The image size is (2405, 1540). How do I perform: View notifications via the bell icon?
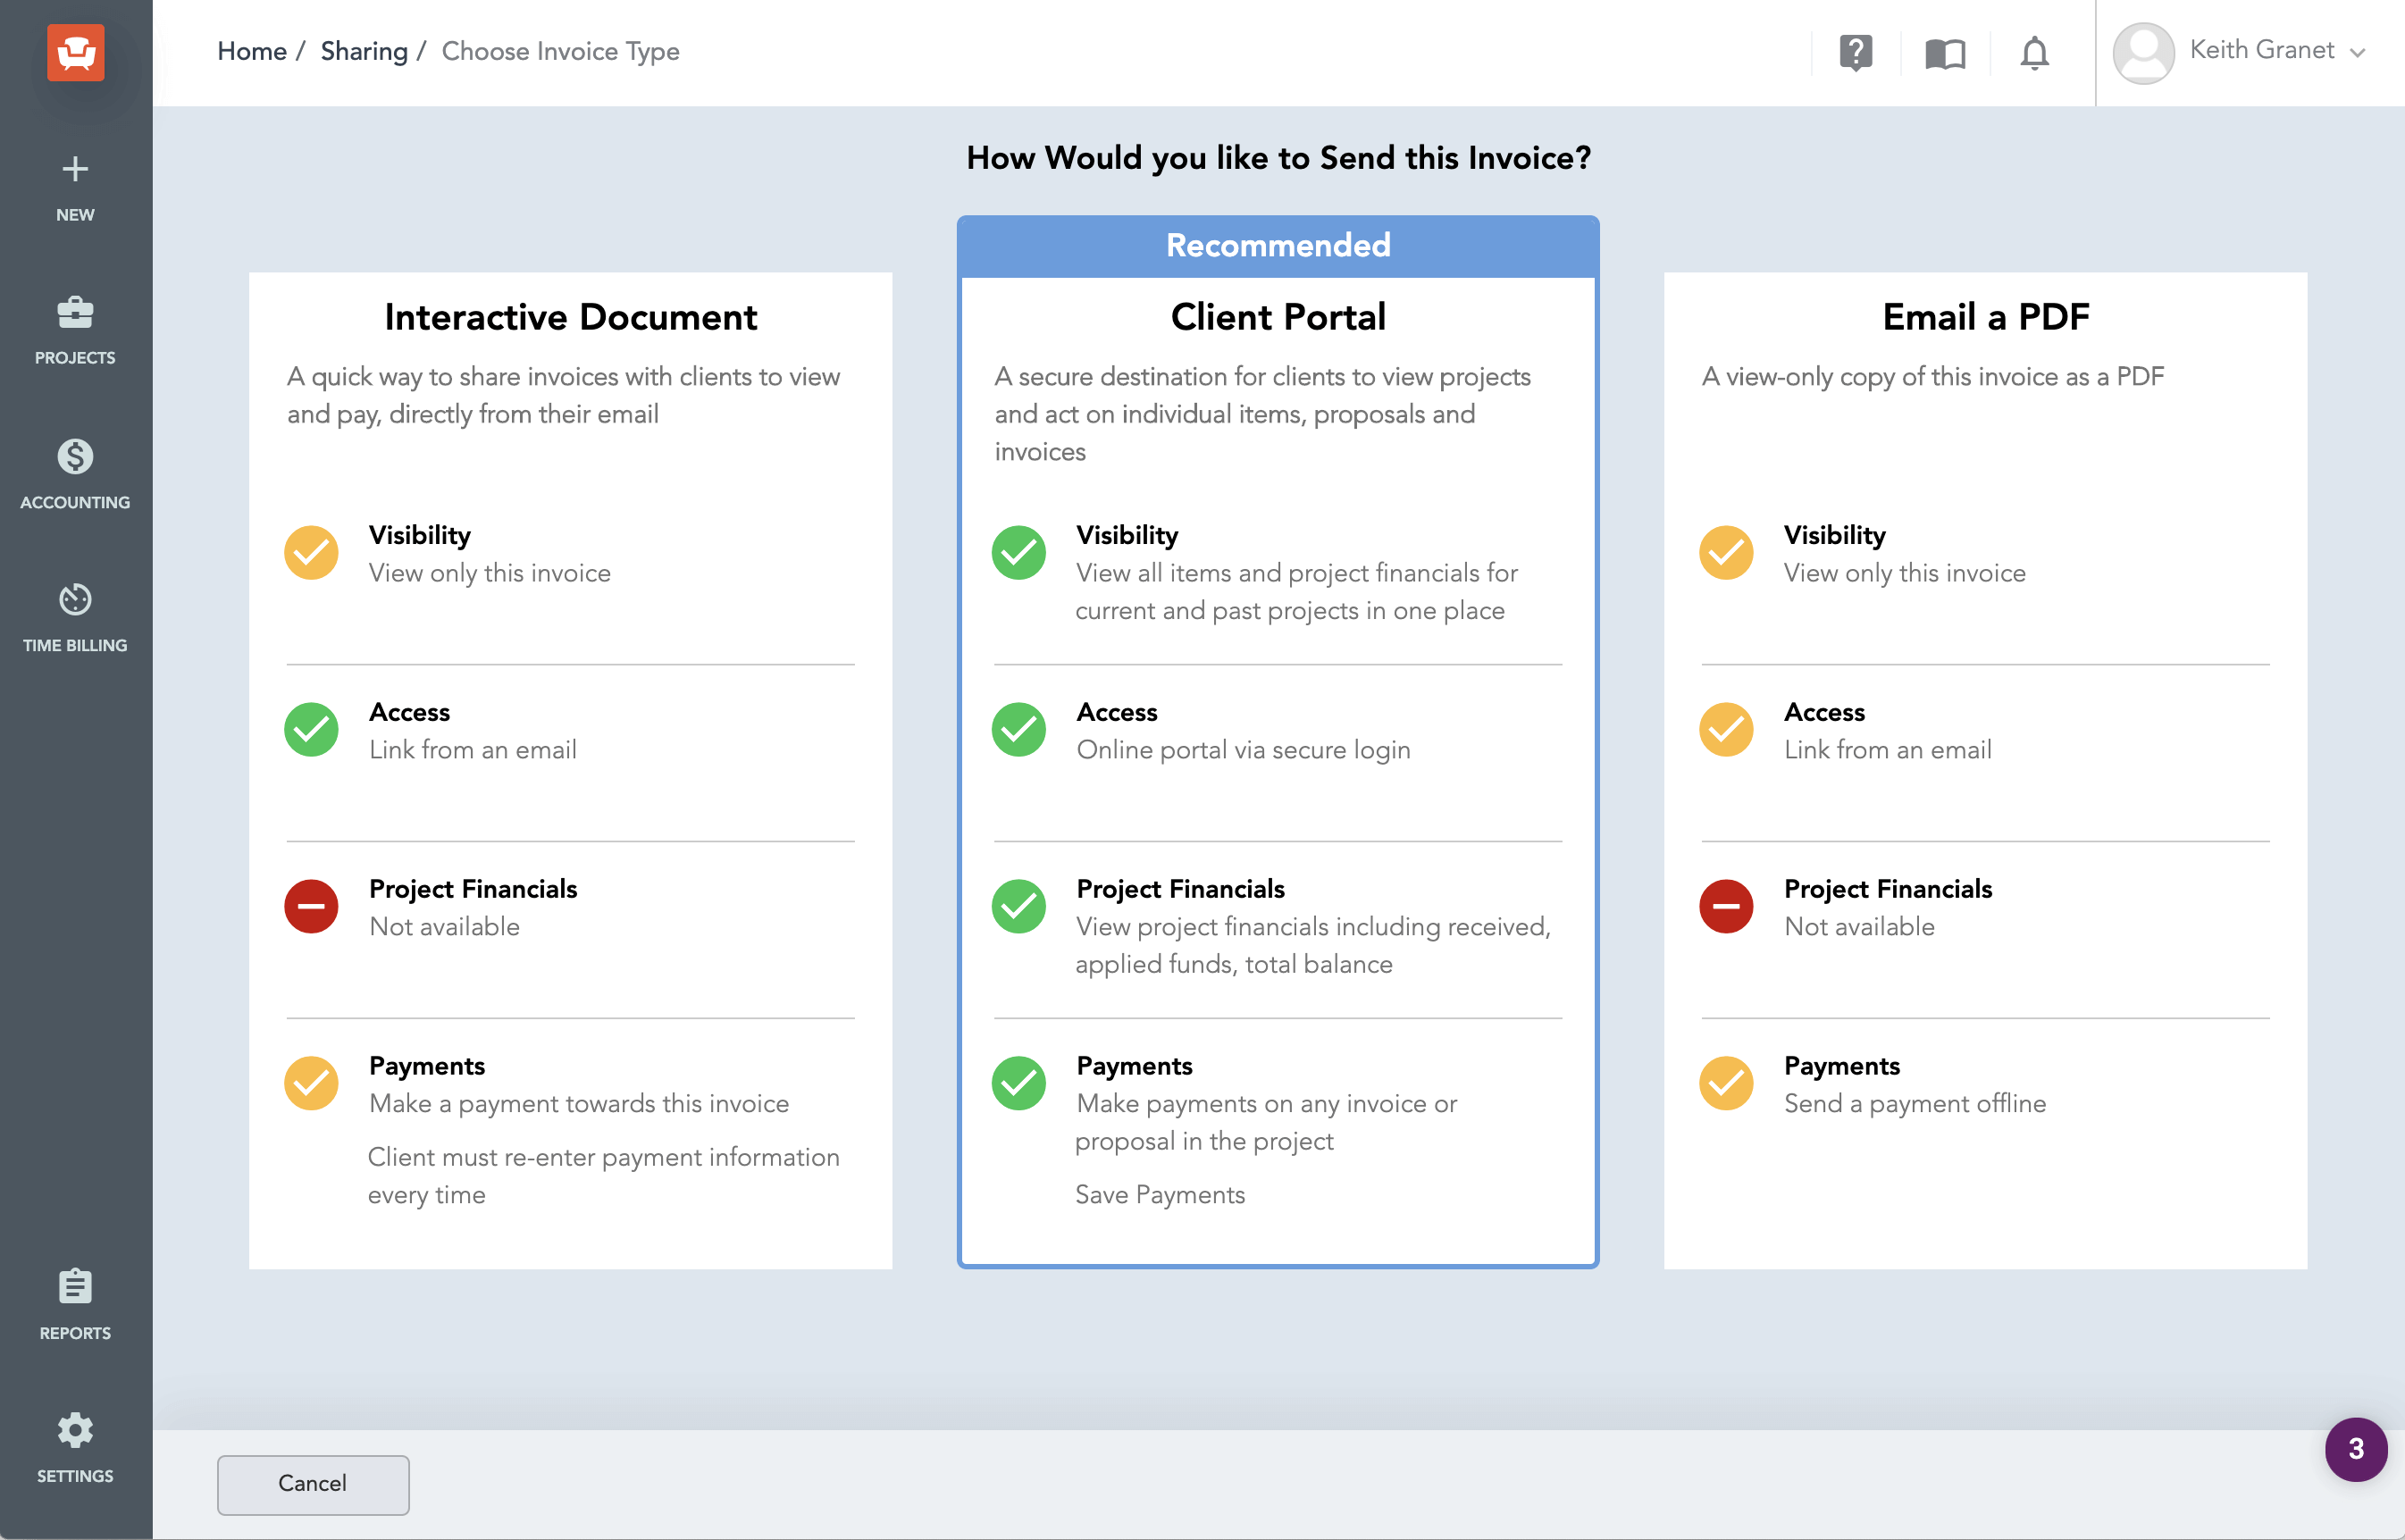2034,53
